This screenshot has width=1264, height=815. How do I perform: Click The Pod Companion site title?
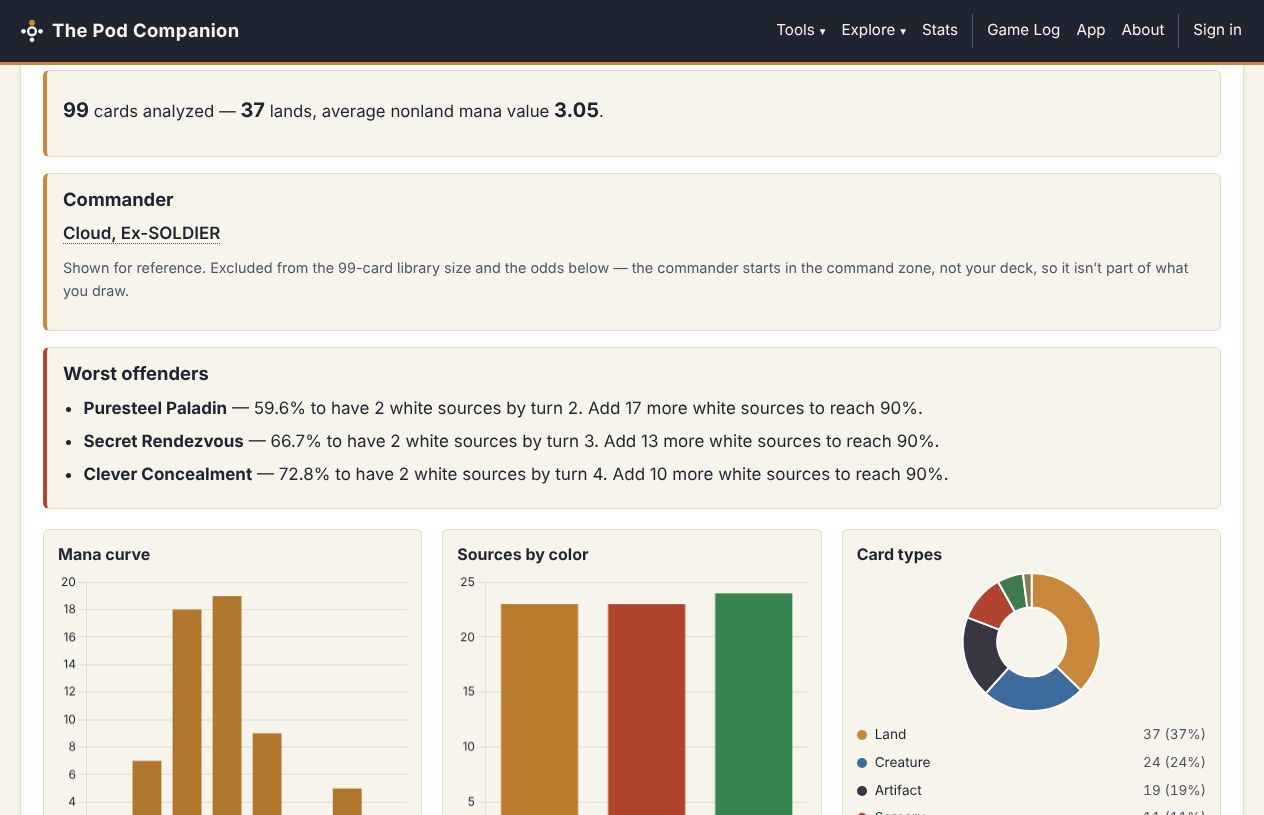(146, 31)
